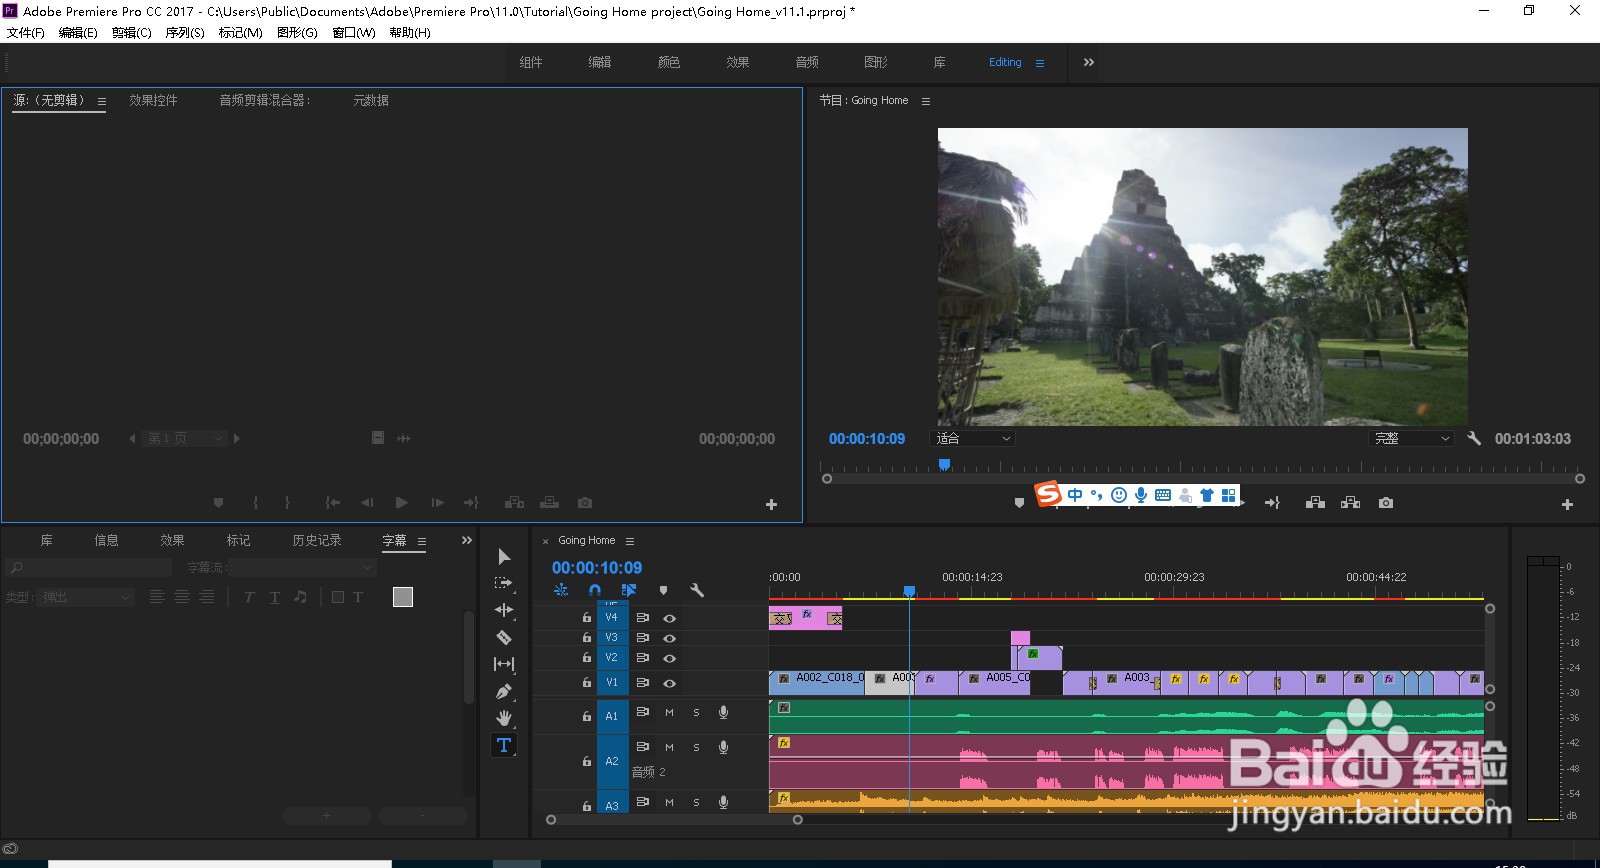The width and height of the screenshot is (1600, 868).
Task: Open the 完整 playback resolution dropdown
Action: click(x=1411, y=439)
